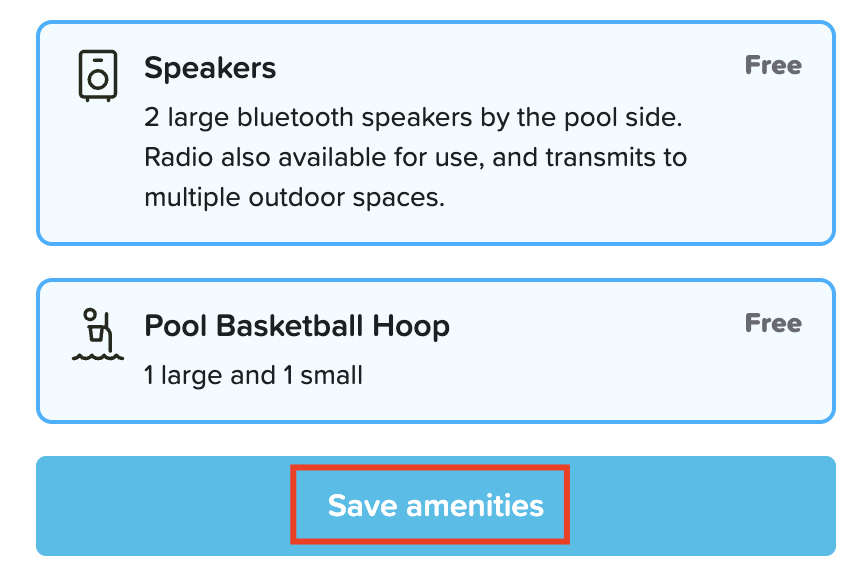Screen dimensions: 858x572
Task: Select the Pool Basketball Hoop heading
Action: (x=297, y=326)
